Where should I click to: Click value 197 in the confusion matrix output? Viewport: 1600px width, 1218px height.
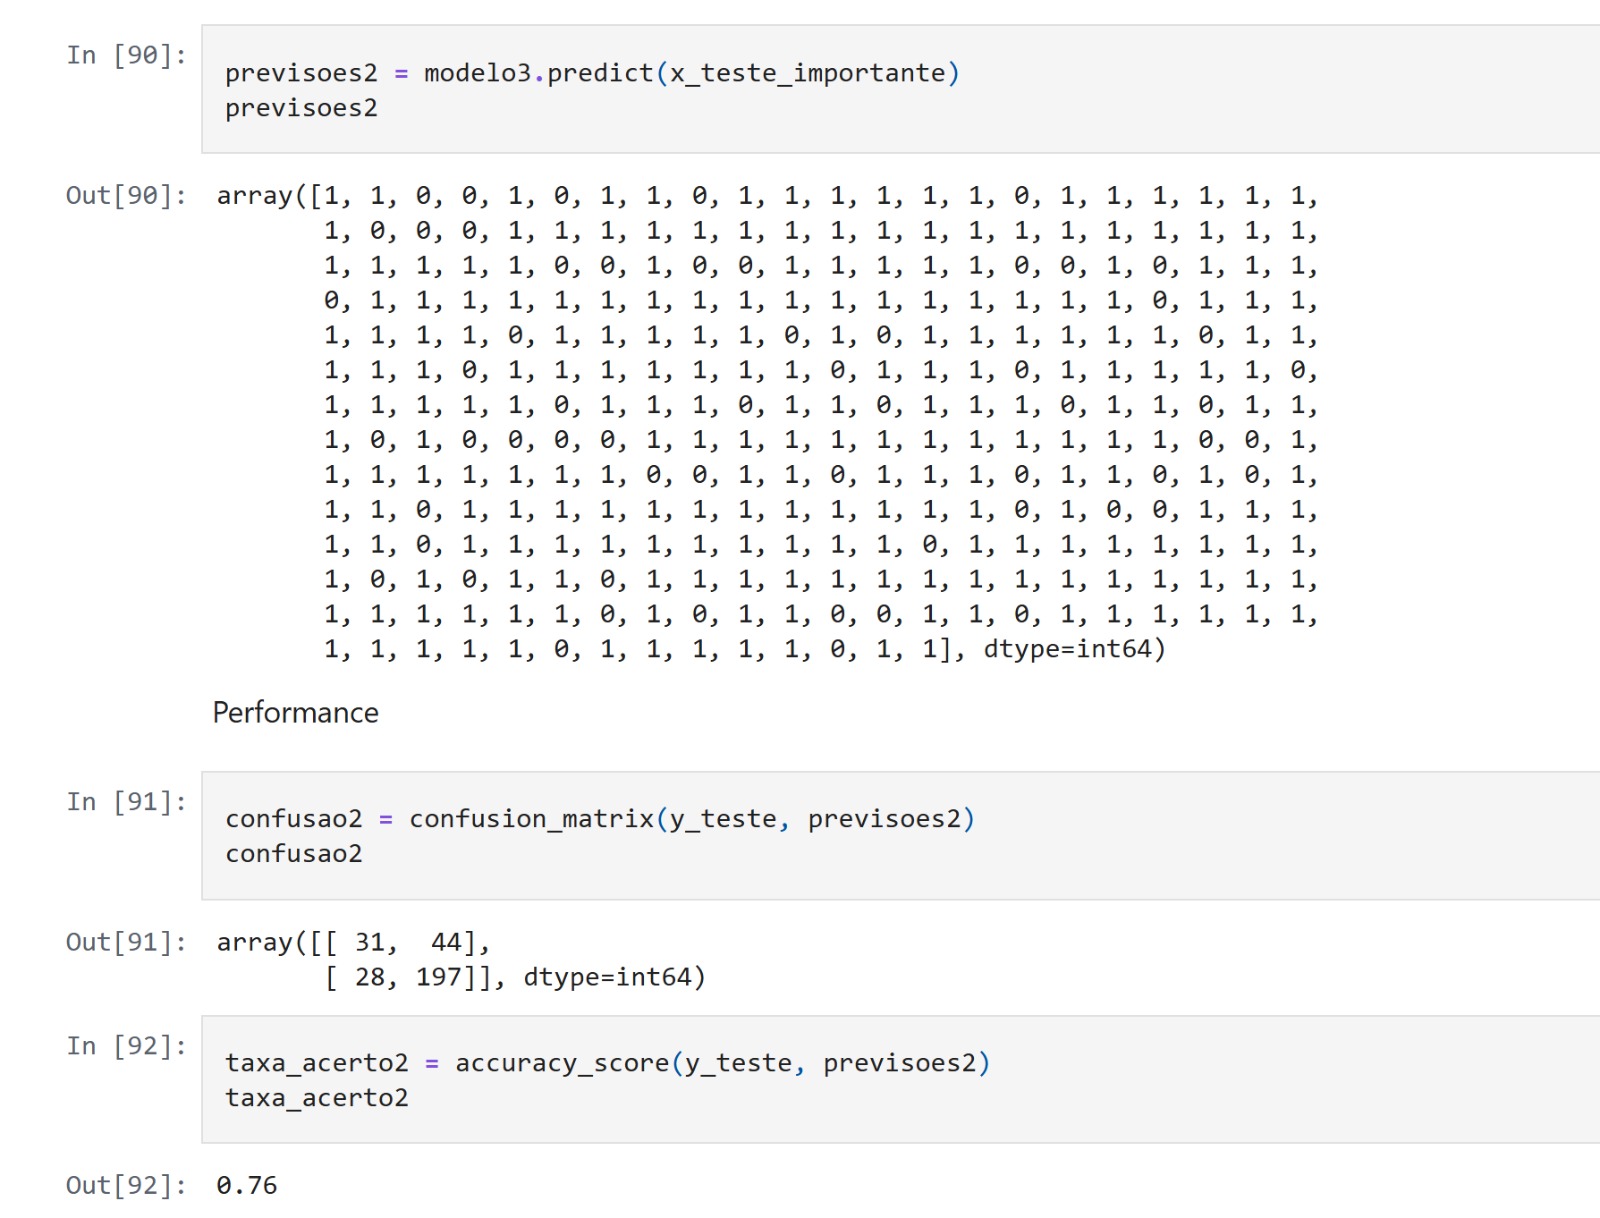coord(439,977)
